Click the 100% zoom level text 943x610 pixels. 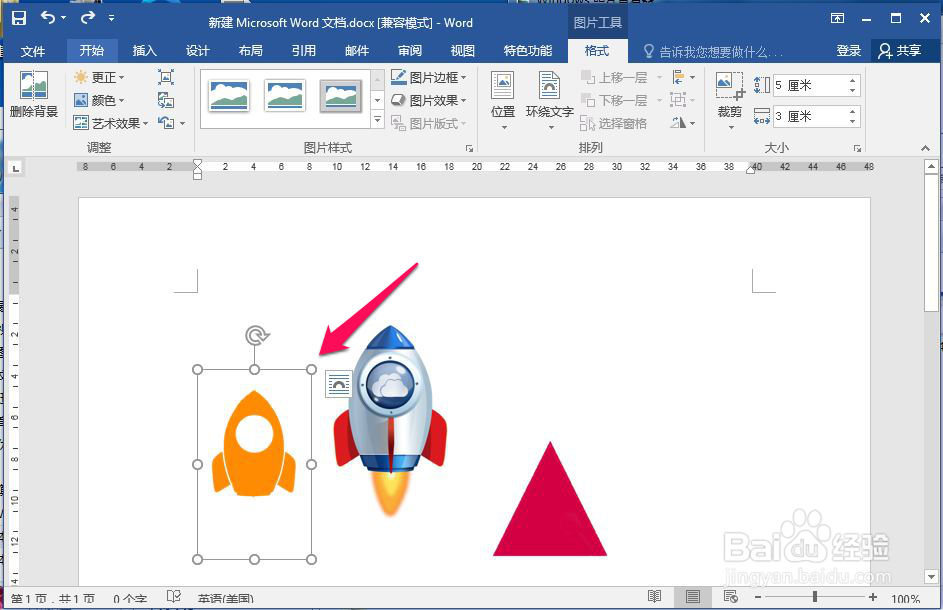tap(905, 598)
